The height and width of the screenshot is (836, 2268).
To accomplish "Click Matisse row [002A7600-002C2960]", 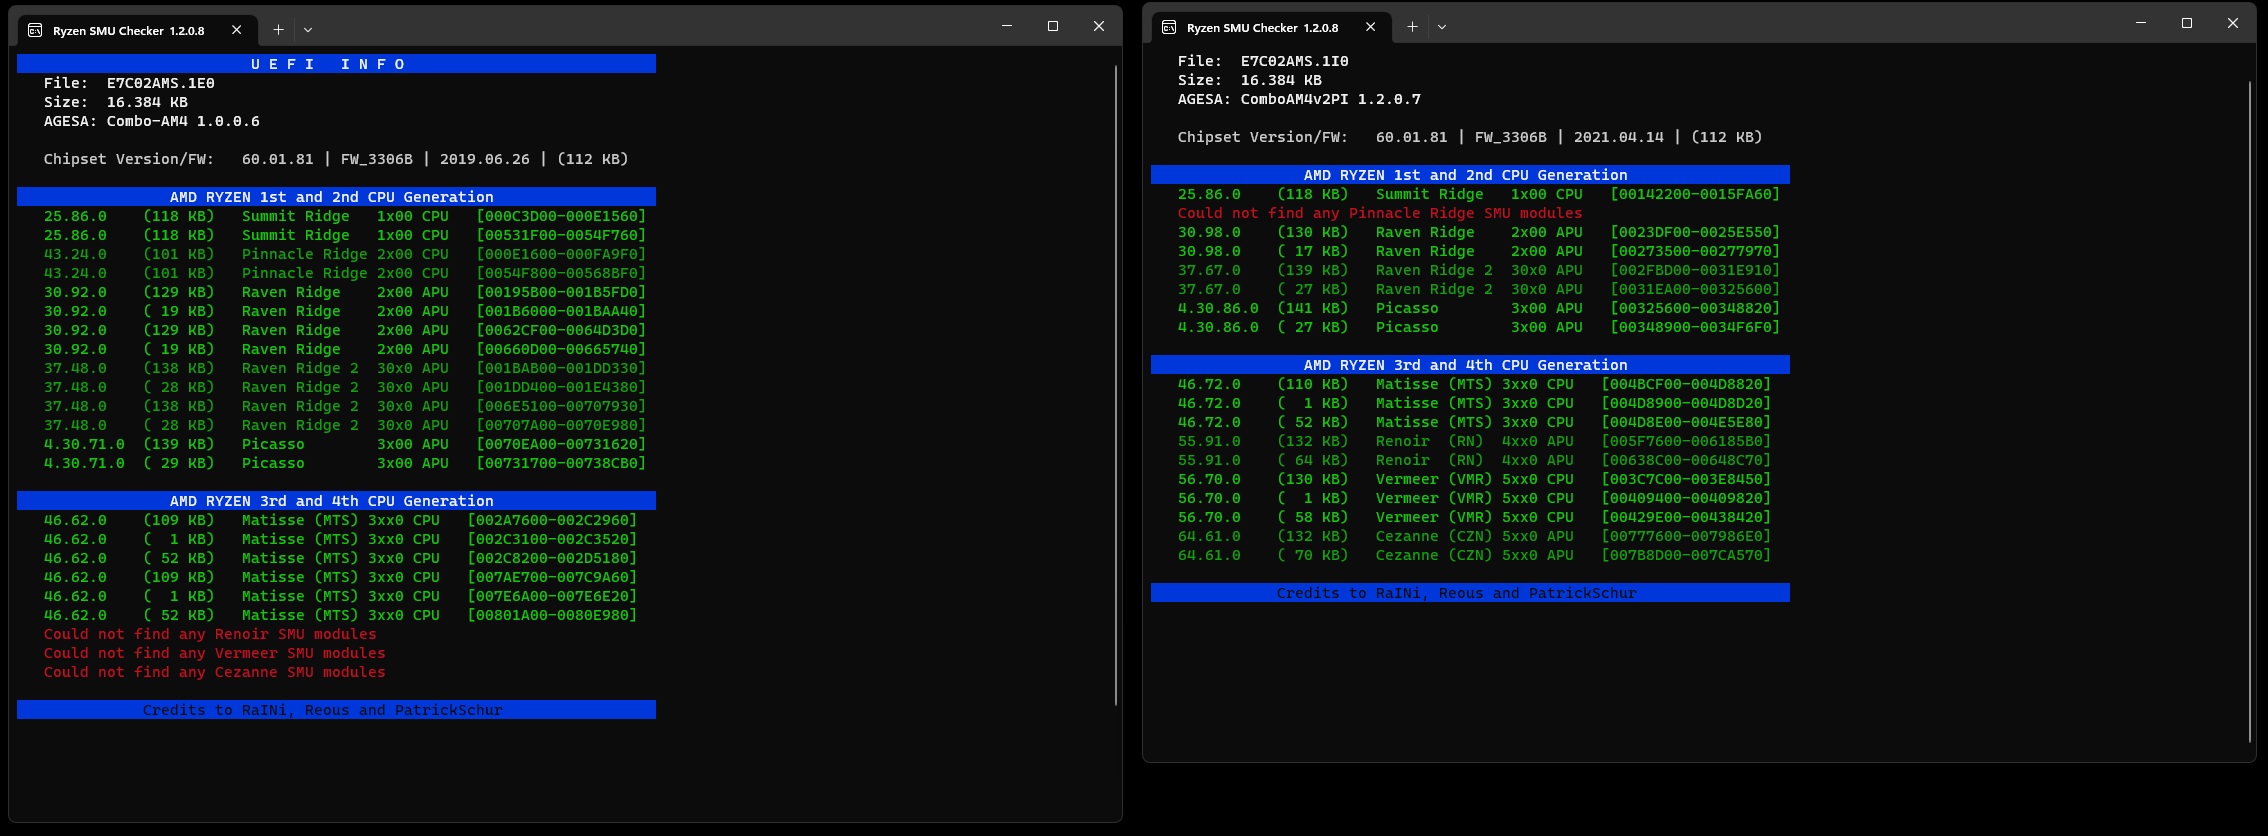I will [340, 520].
